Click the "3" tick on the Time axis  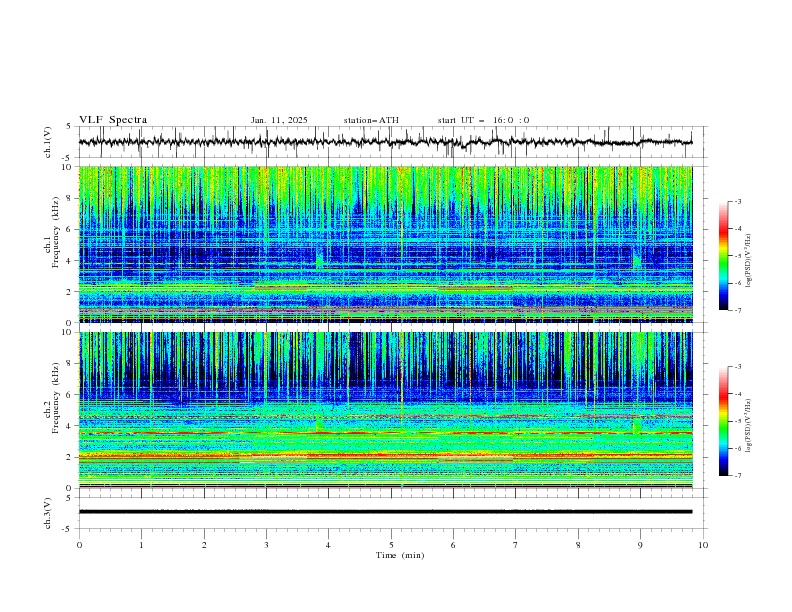point(266,545)
